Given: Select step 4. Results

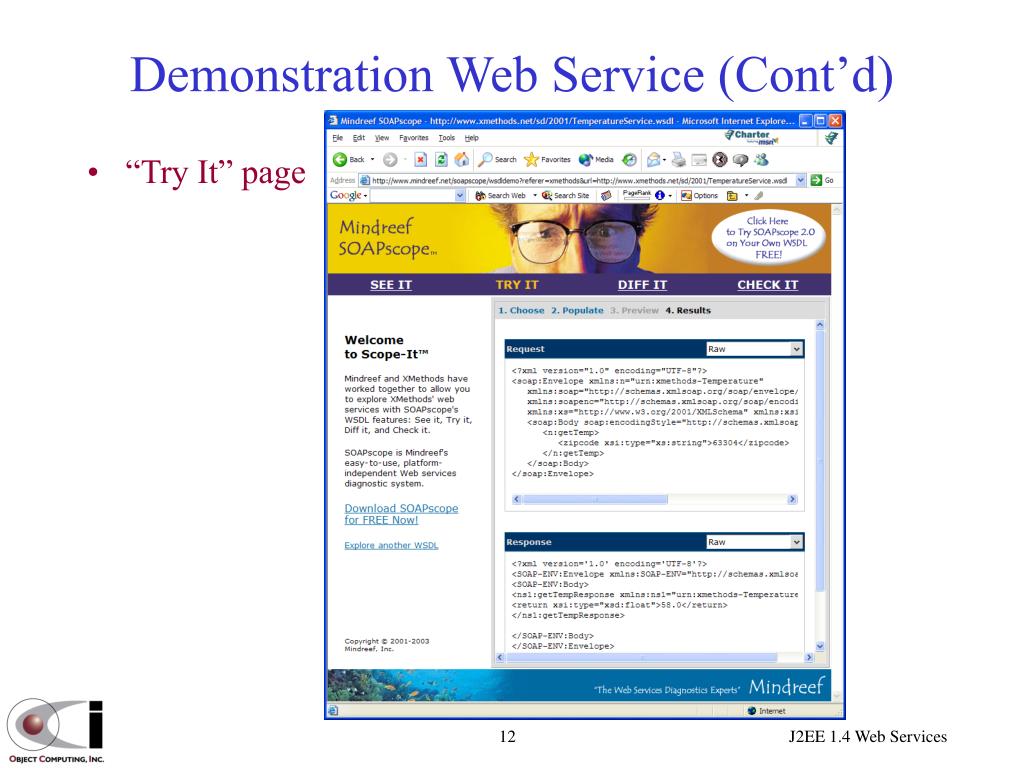Looking at the screenshot, I should [688, 310].
